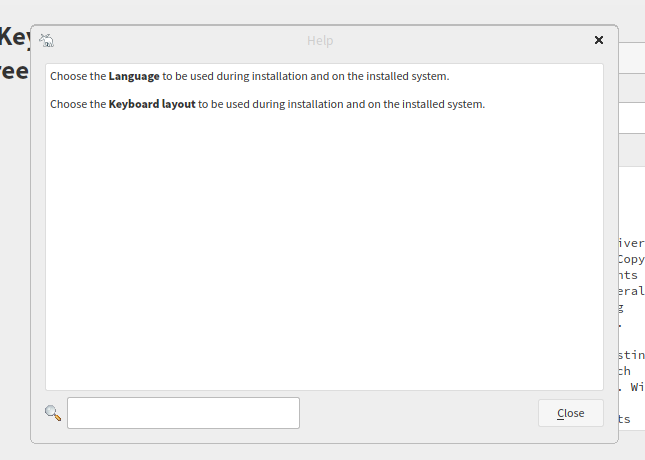Click the start of the first help sentence
The image size is (645, 460).
point(52,76)
